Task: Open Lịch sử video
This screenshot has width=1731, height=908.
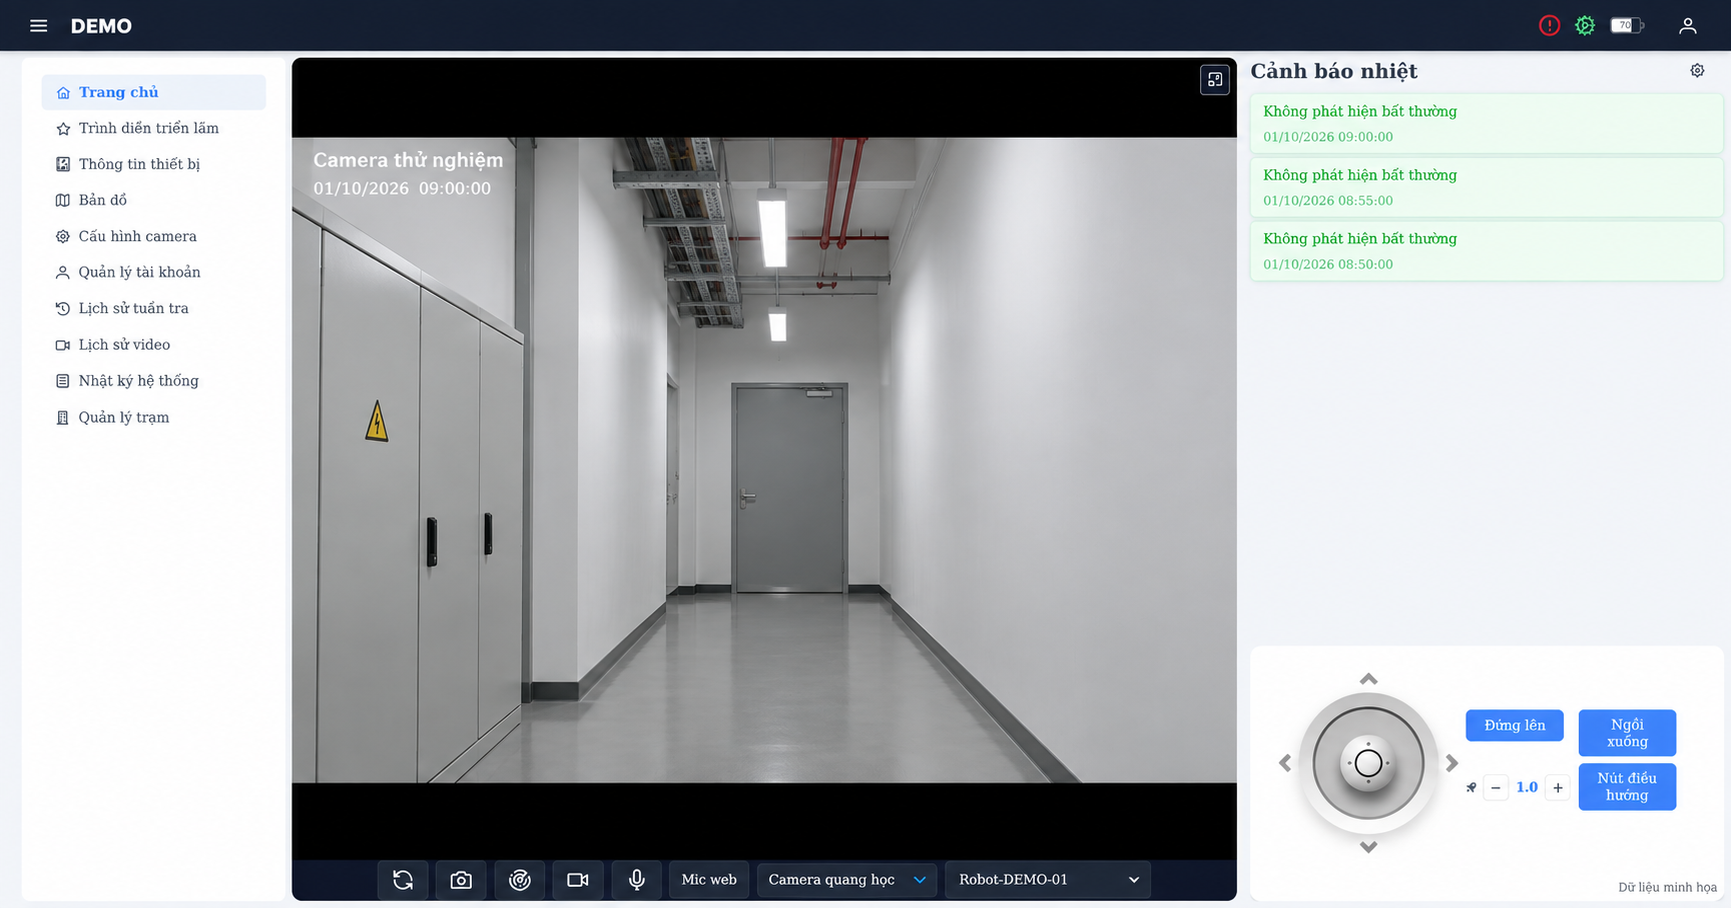Action: (154, 344)
